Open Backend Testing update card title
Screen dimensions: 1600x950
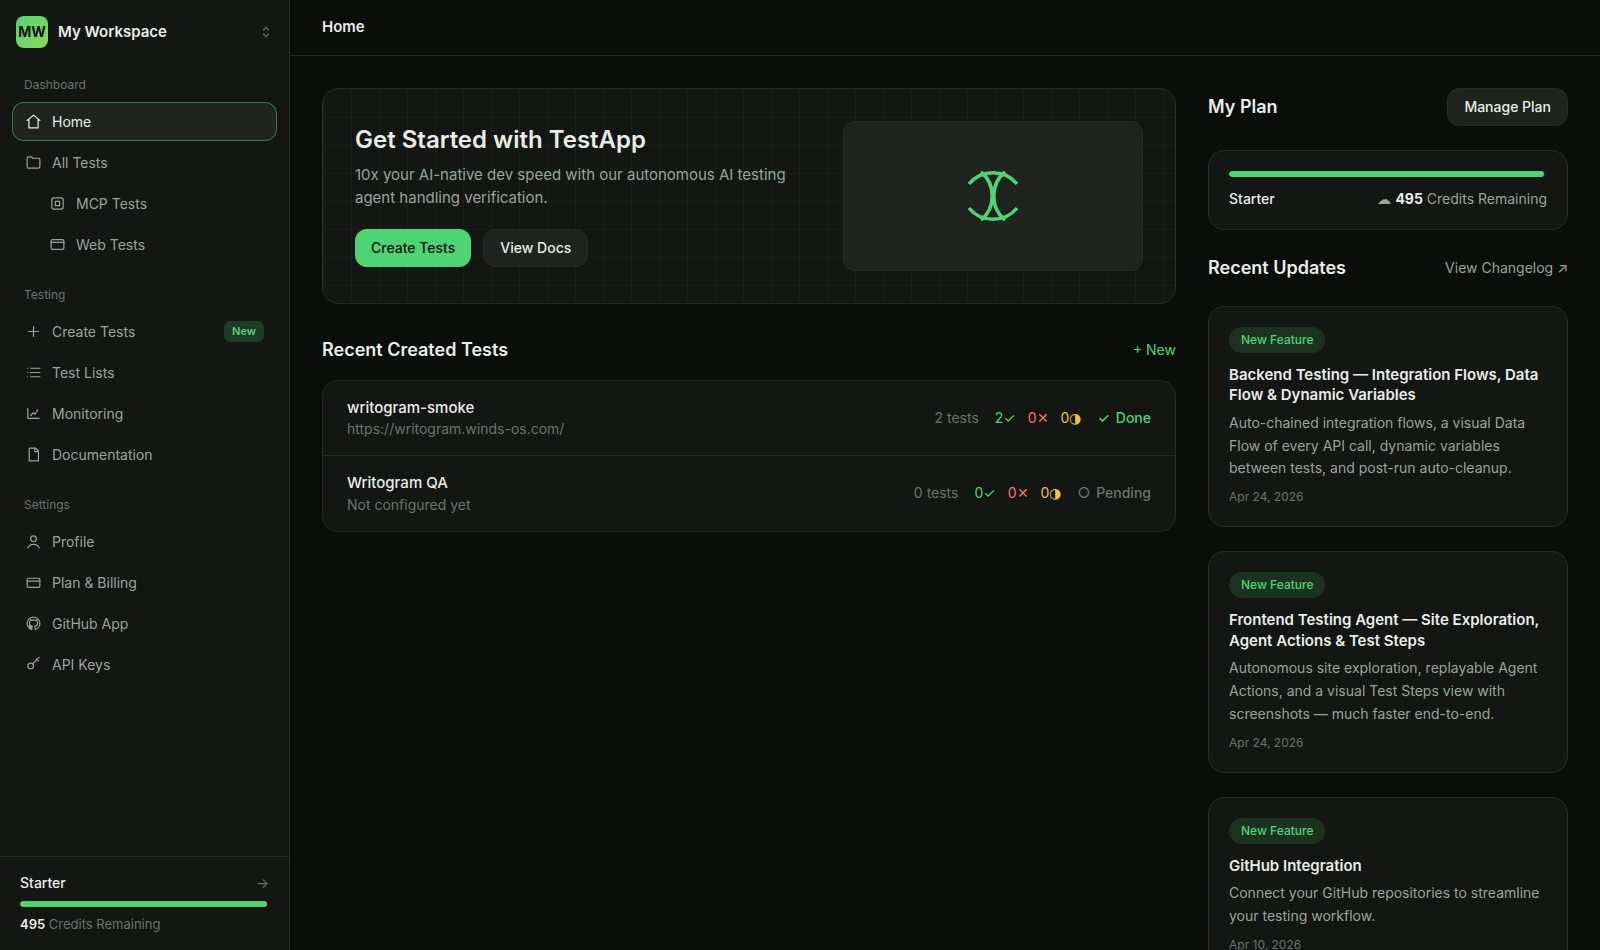point(1383,385)
